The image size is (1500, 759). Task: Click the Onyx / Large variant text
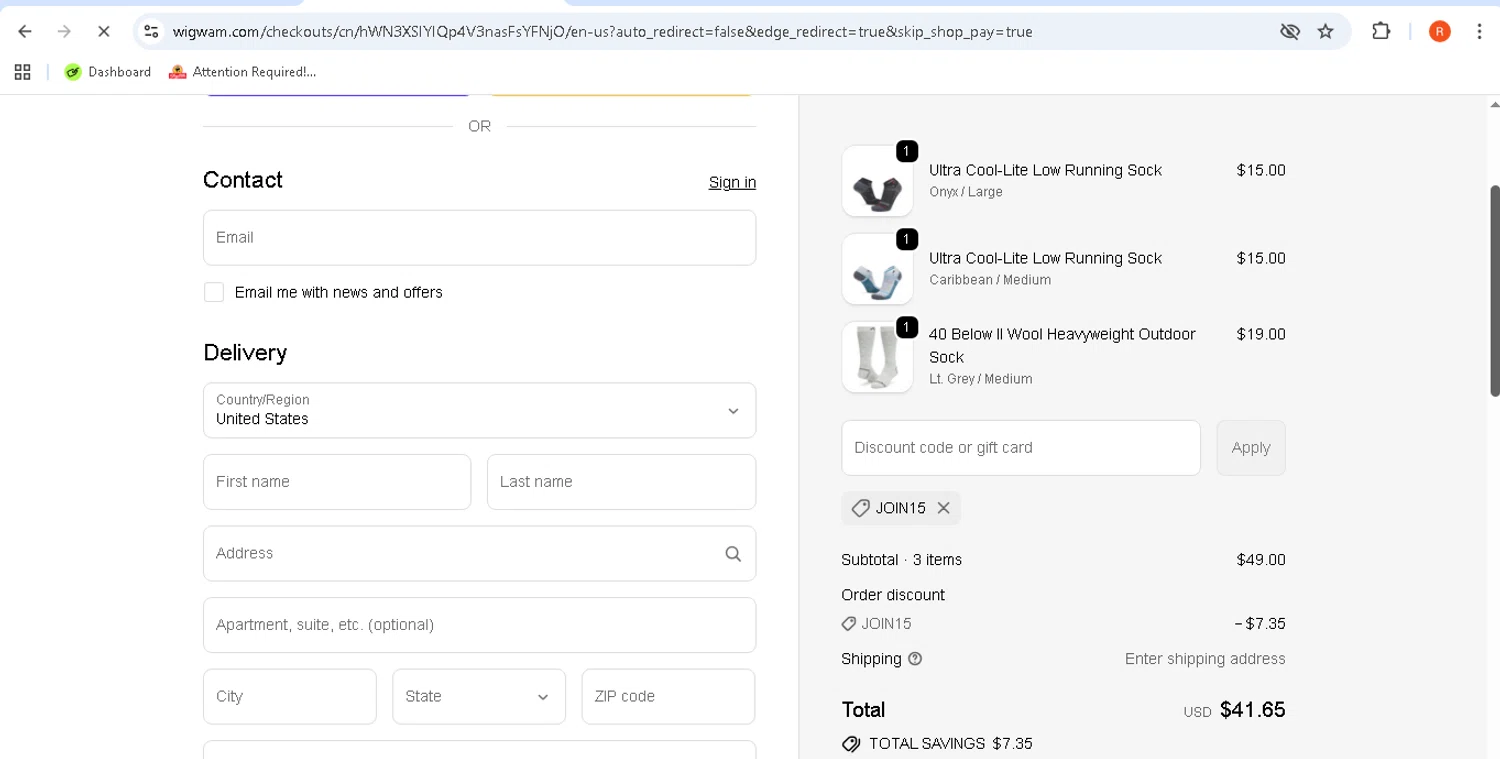click(966, 192)
